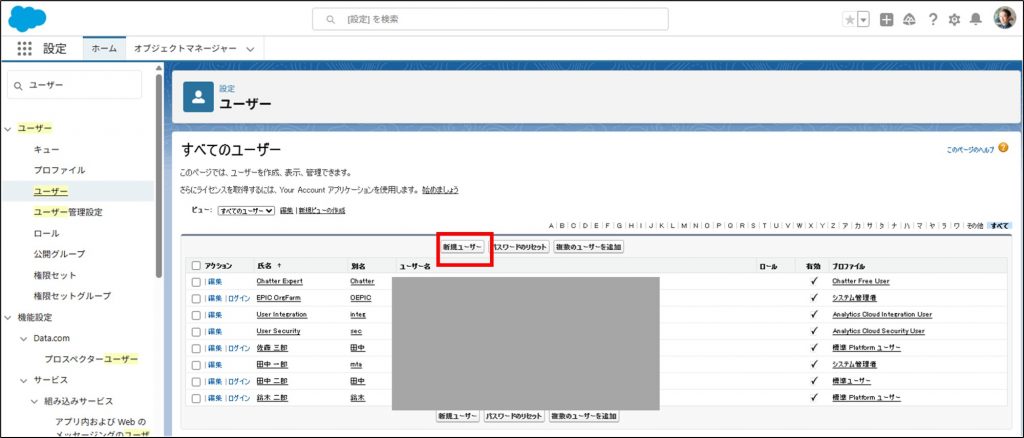Image resolution: width=1024 pixels, height=438 pixels.
Task: Click the top 新規ユーザー button
Action: tap(463, 247)
